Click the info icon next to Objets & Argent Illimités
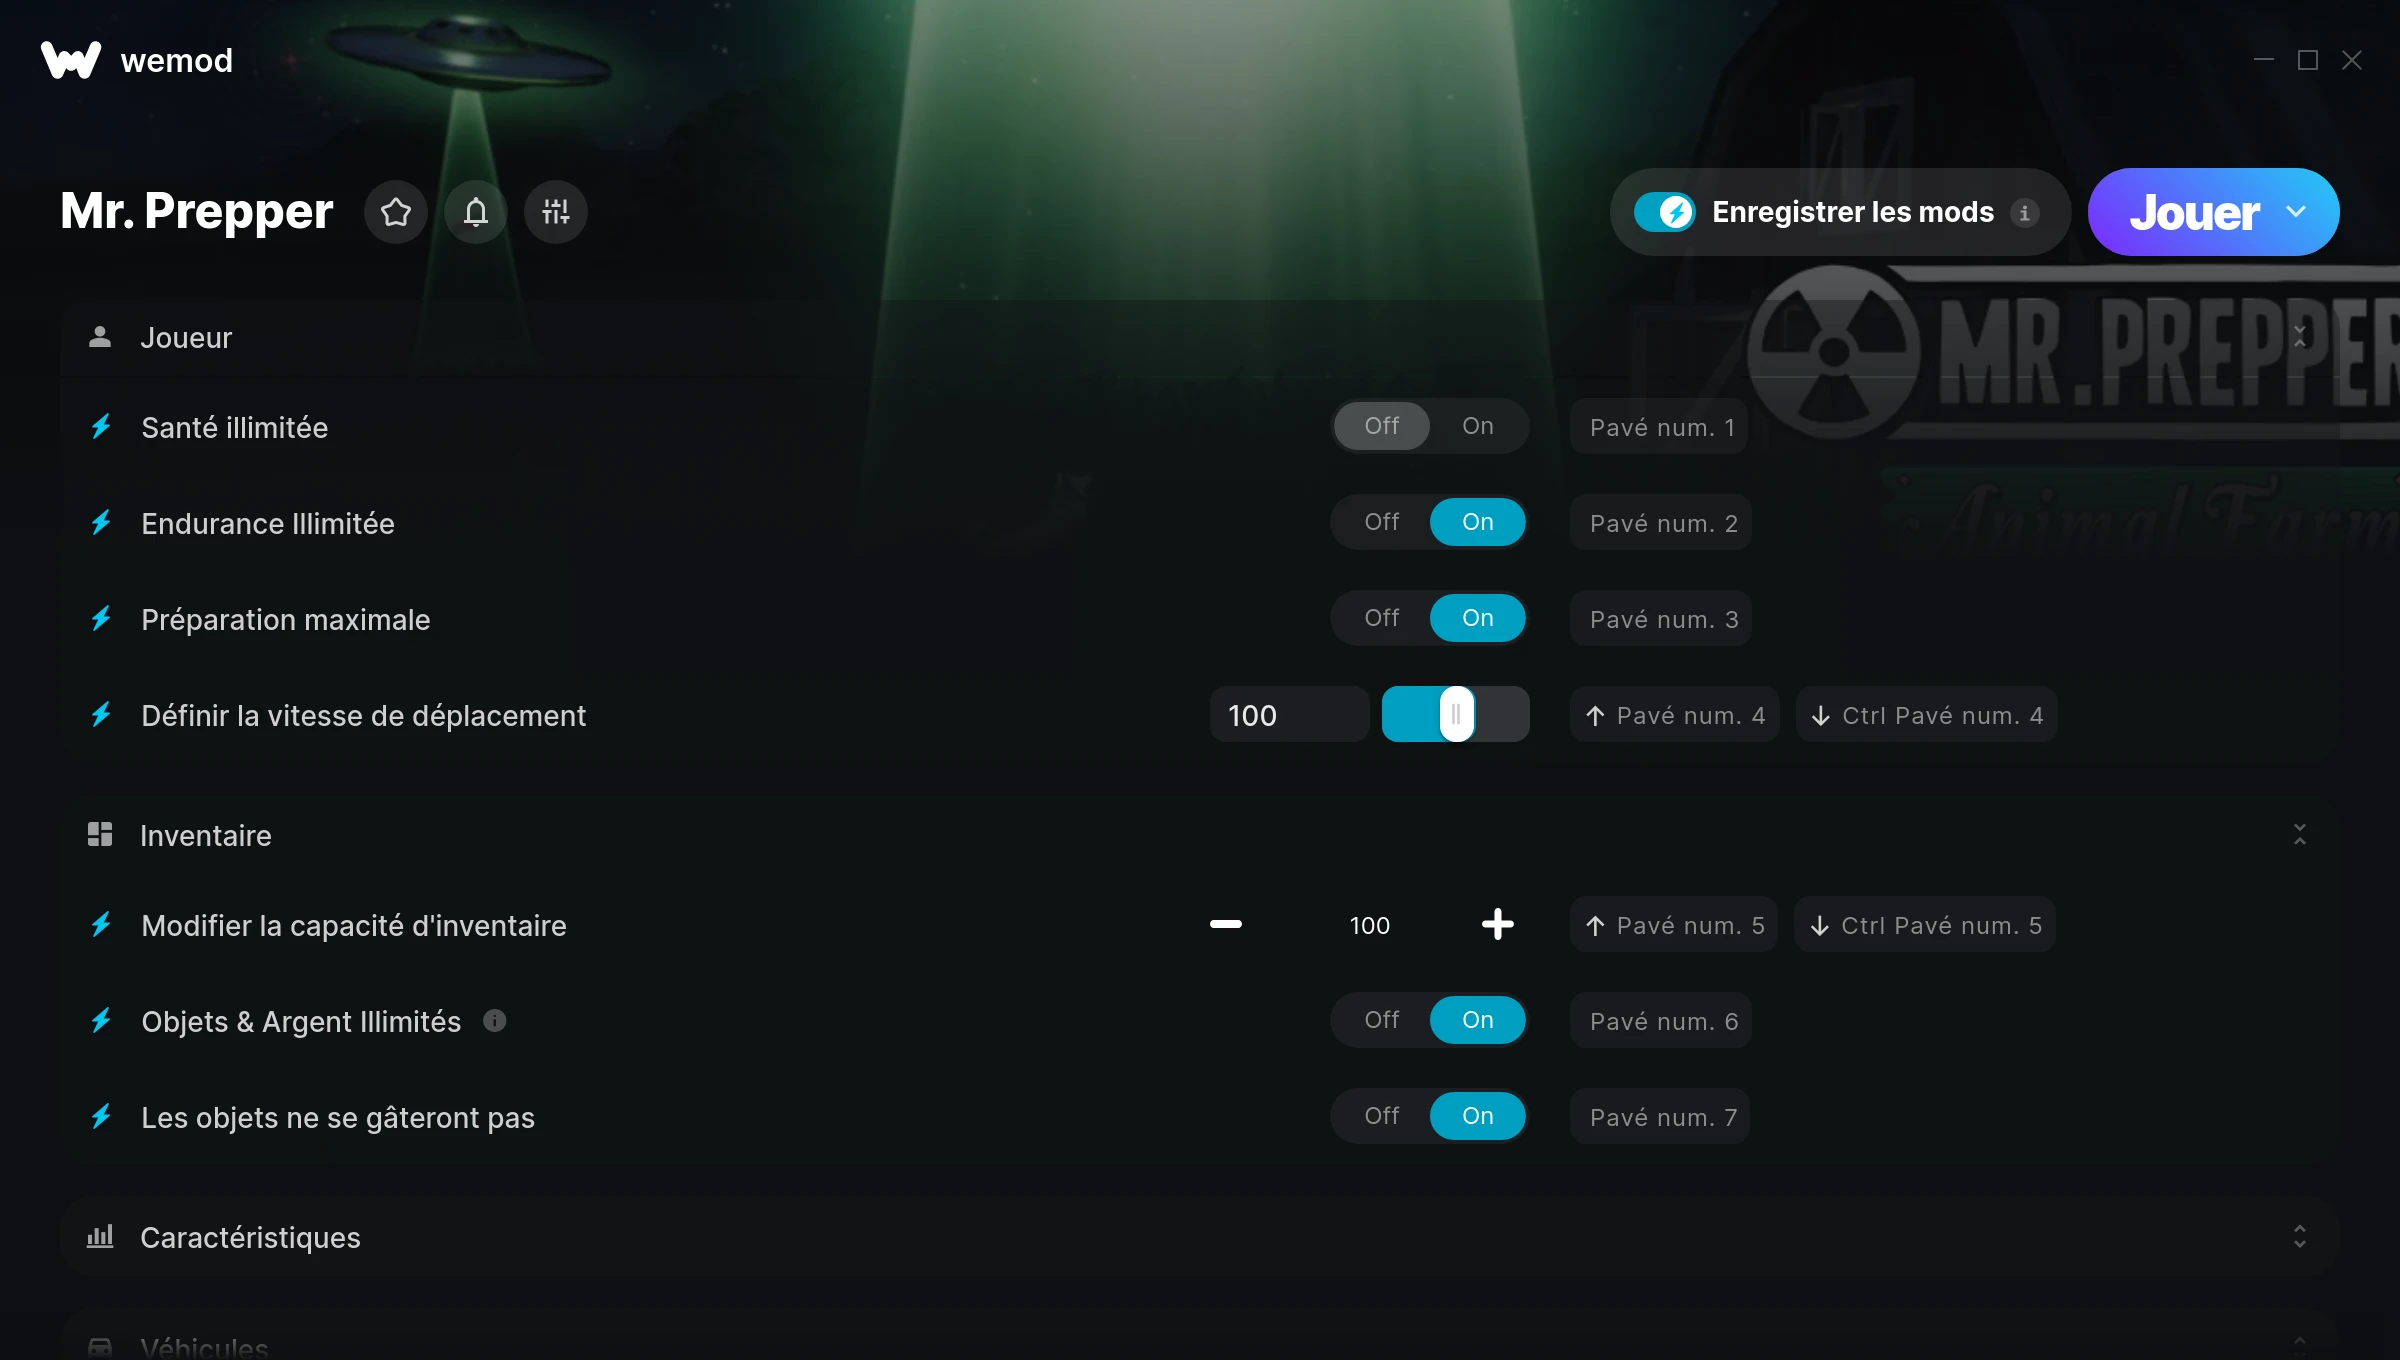 pyautogui.click(x=495, y=1020)
